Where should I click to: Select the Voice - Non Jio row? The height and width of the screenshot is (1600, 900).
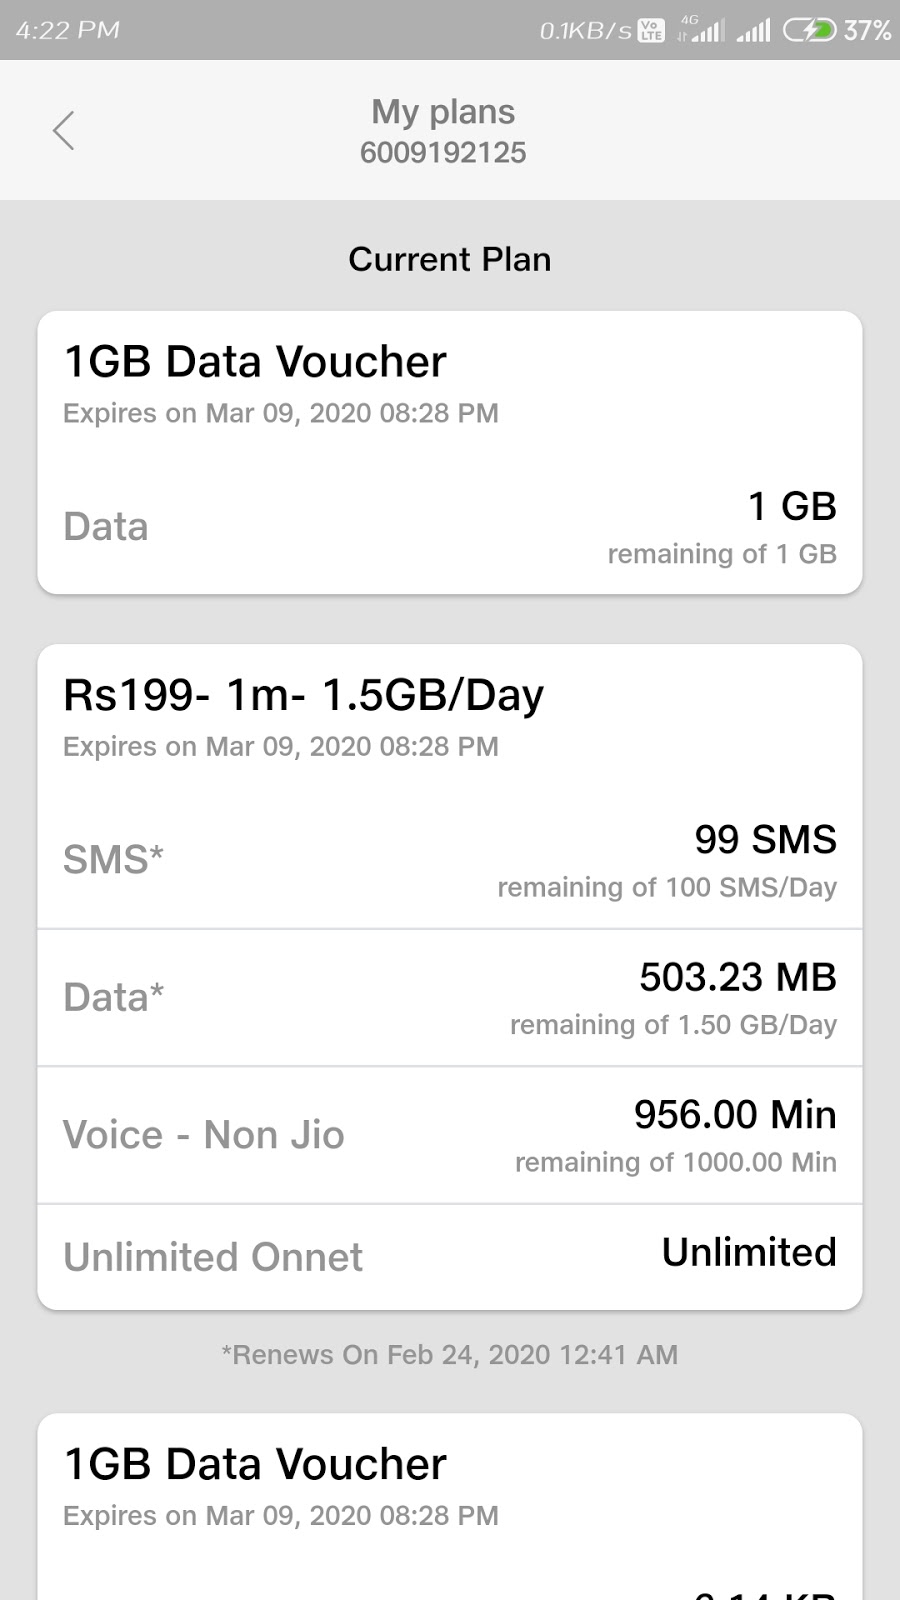coord(449,1136)
